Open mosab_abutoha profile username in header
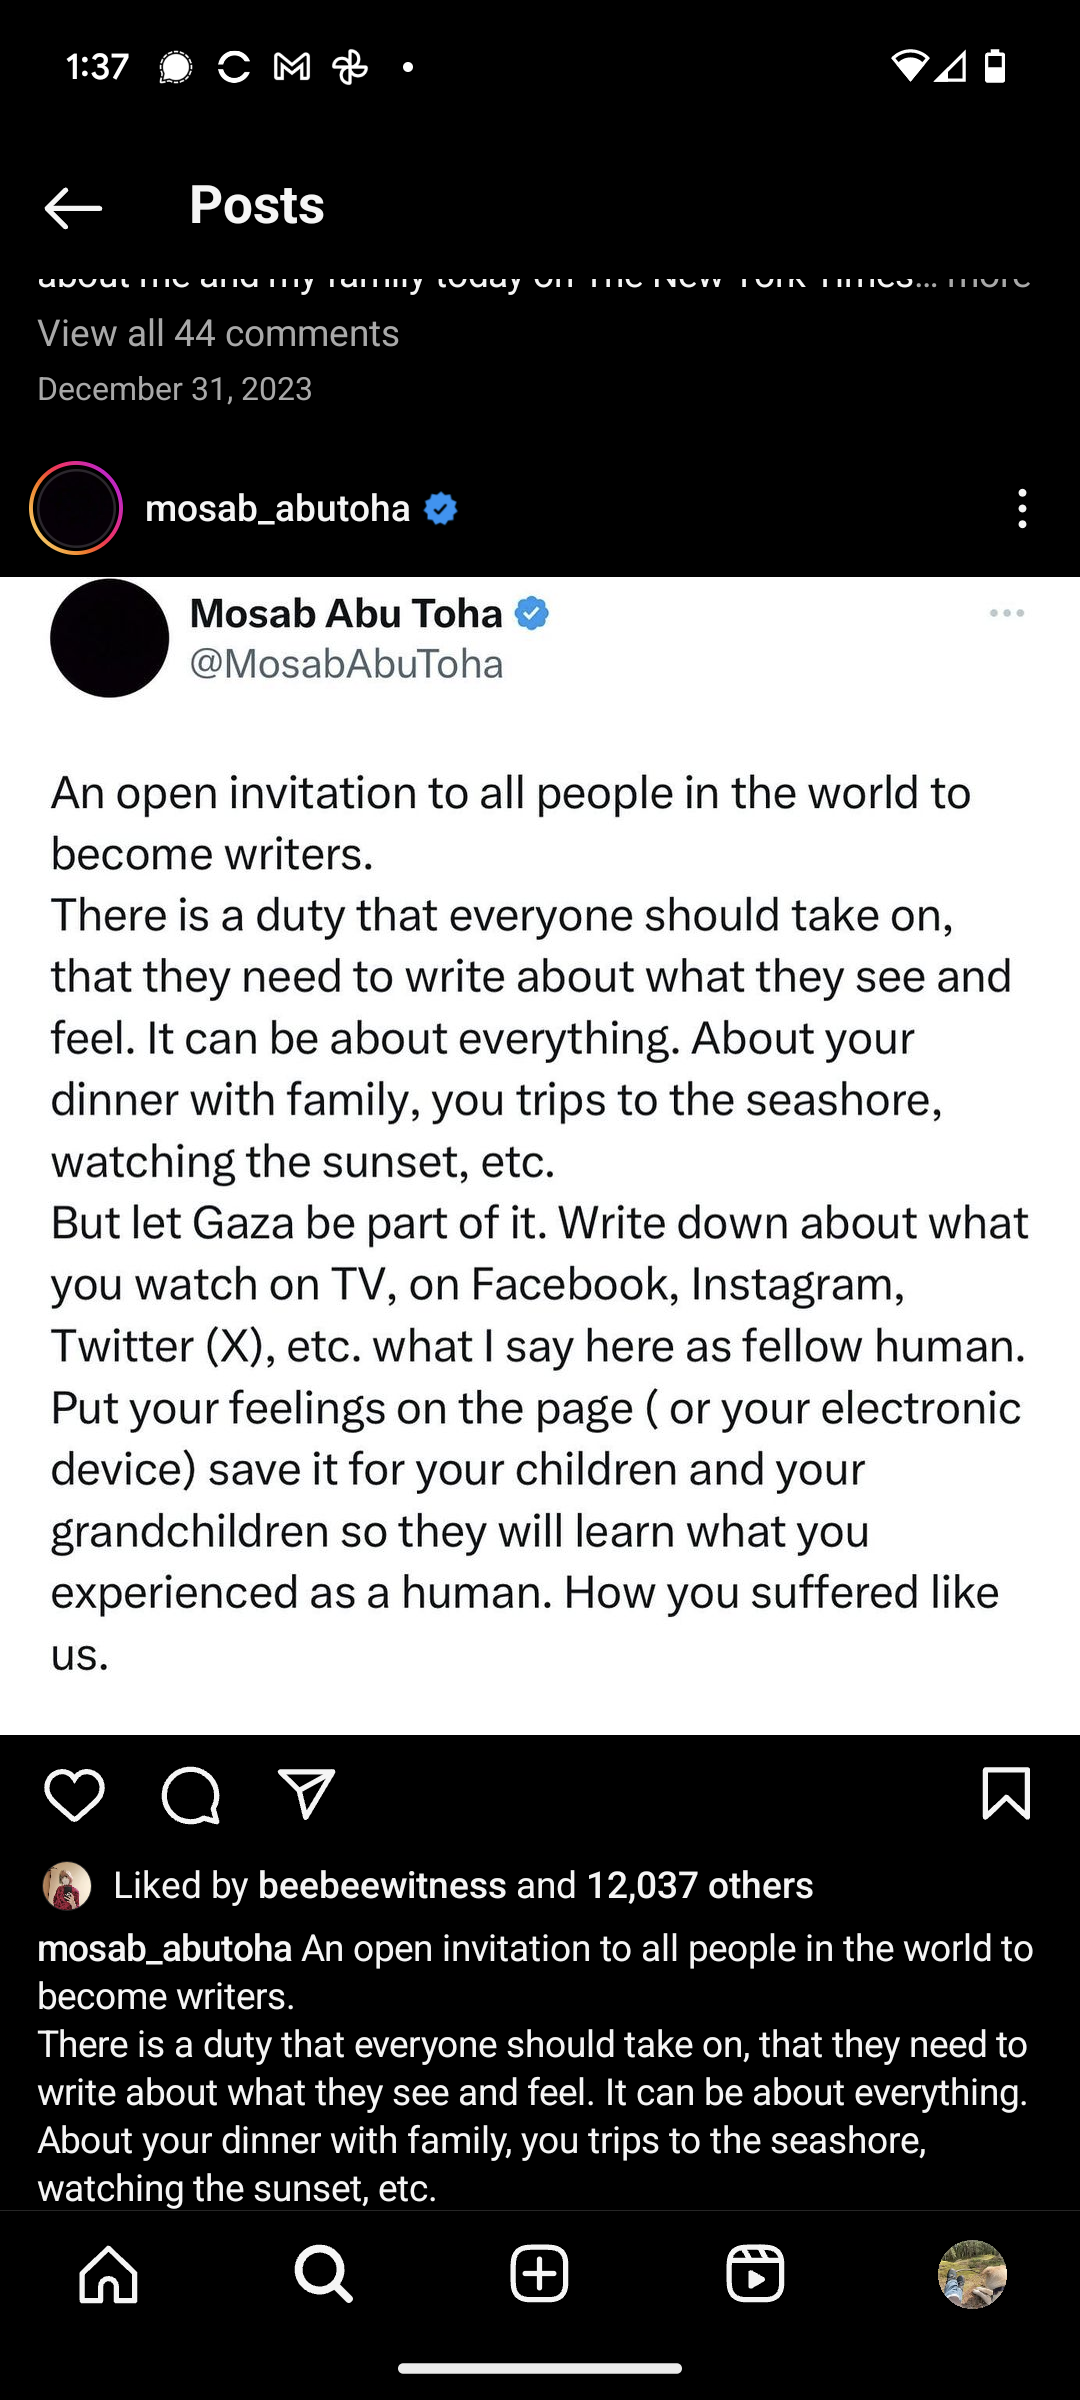Viewport: 1080px width, 2400px height. tap(277, 509)
